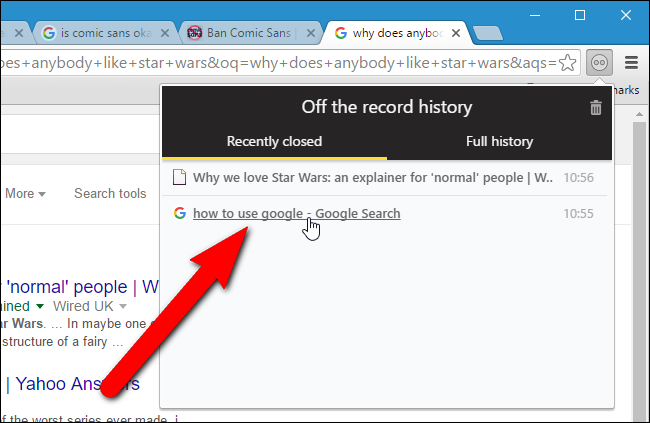Open 'Why we love Star Wars' history entry
The height and width of the screenshot is (423, 650).
click(373, 177)
